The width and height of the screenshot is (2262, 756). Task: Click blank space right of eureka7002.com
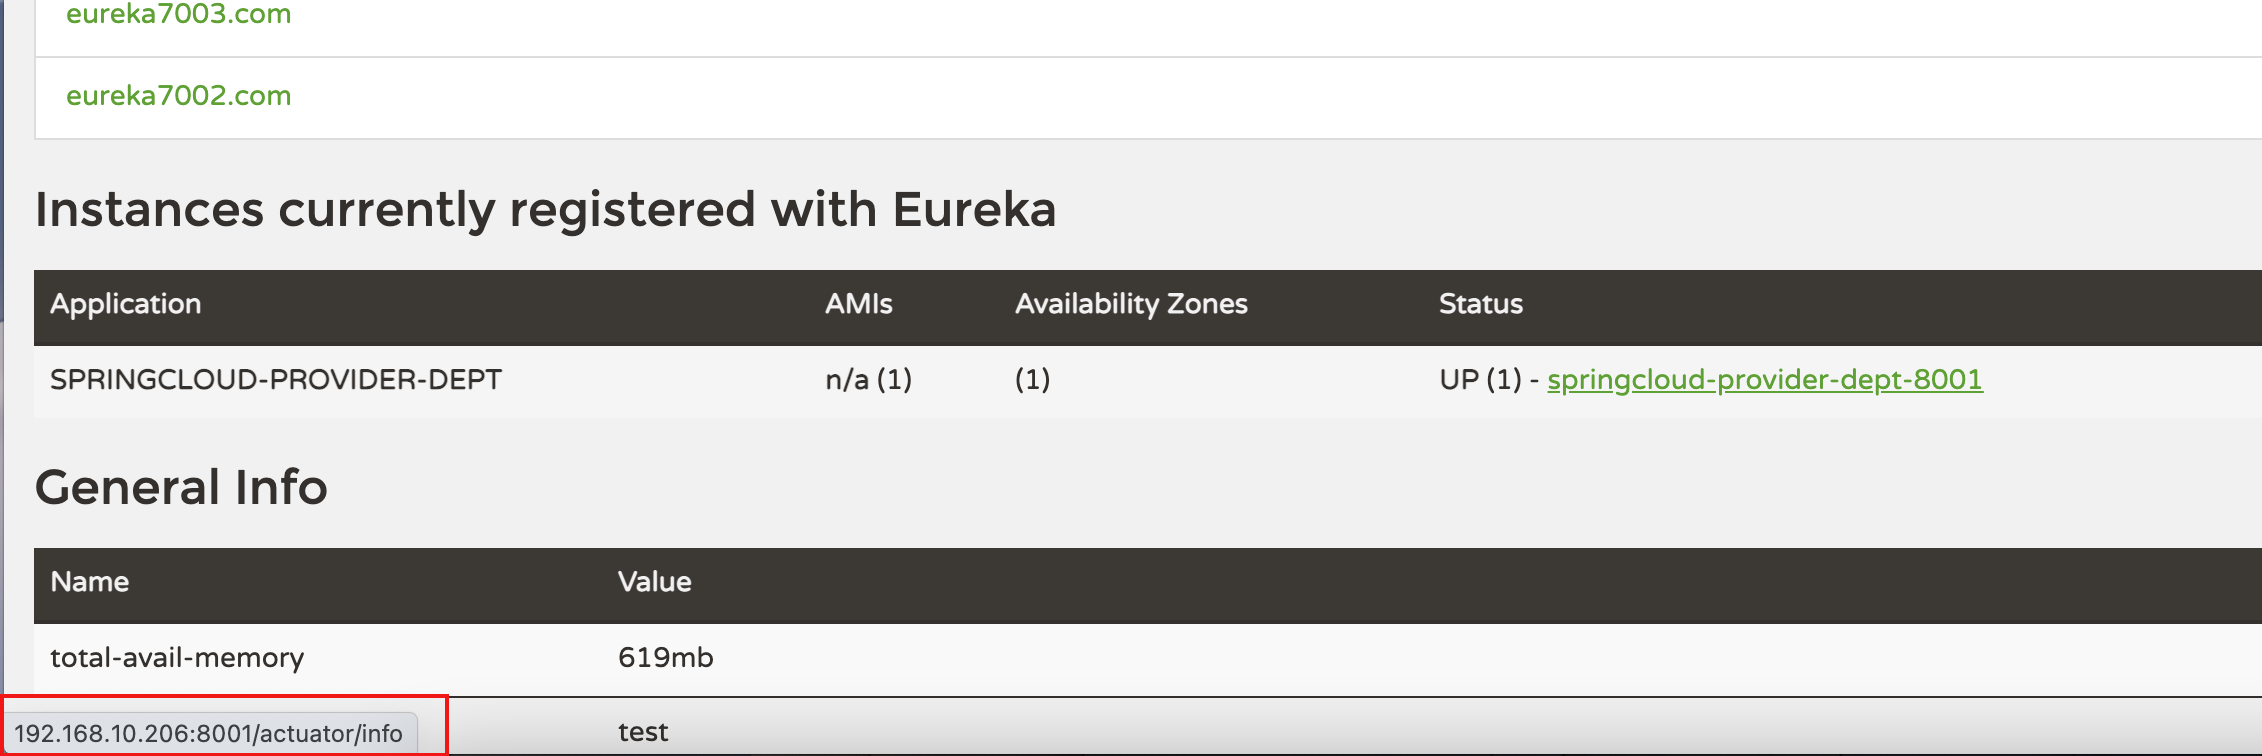tap(1200, 97)
